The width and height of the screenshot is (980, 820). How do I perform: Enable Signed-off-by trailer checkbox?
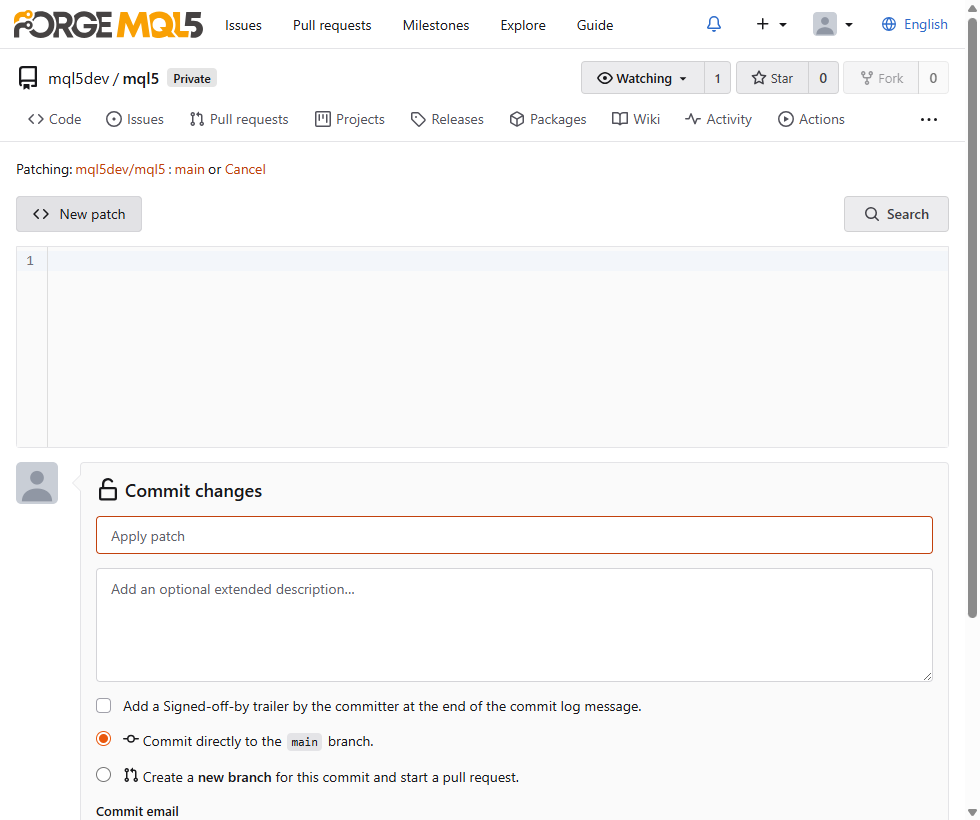point(104,706)
